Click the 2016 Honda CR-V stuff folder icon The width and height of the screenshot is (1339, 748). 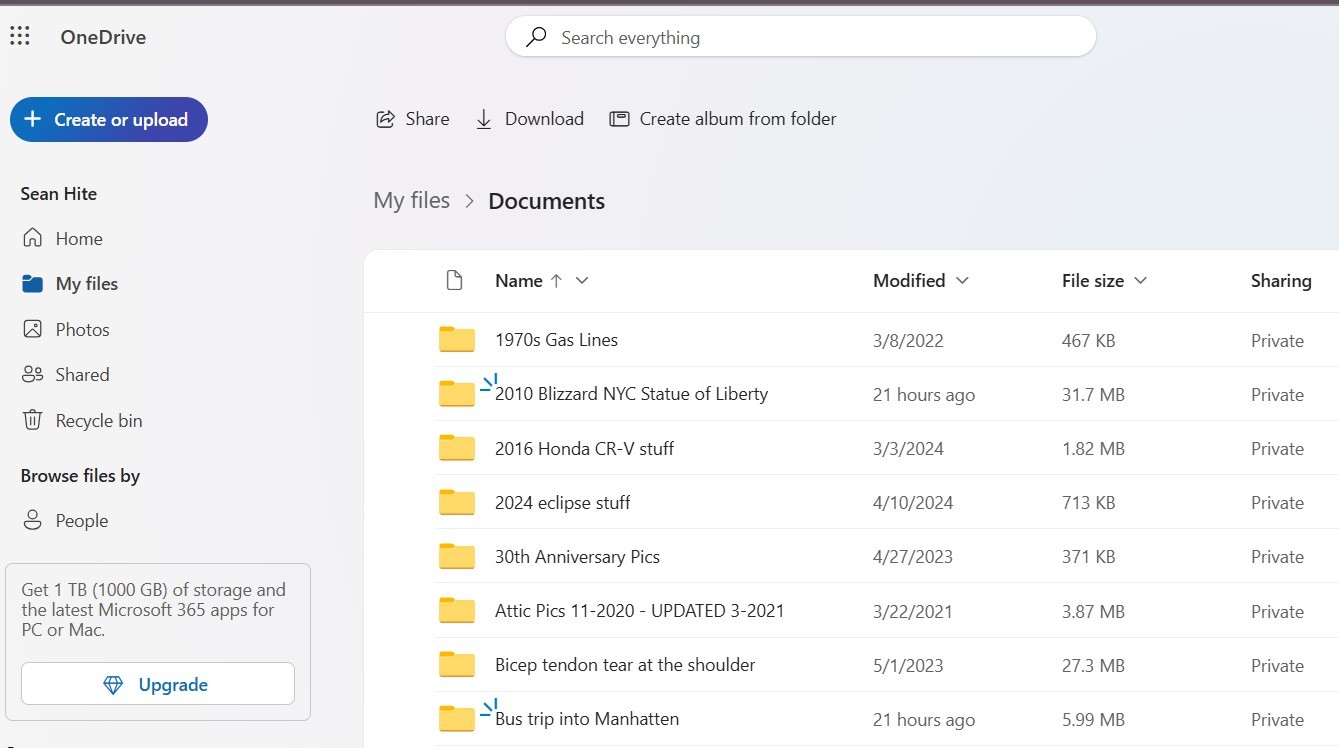click(457, 448)
